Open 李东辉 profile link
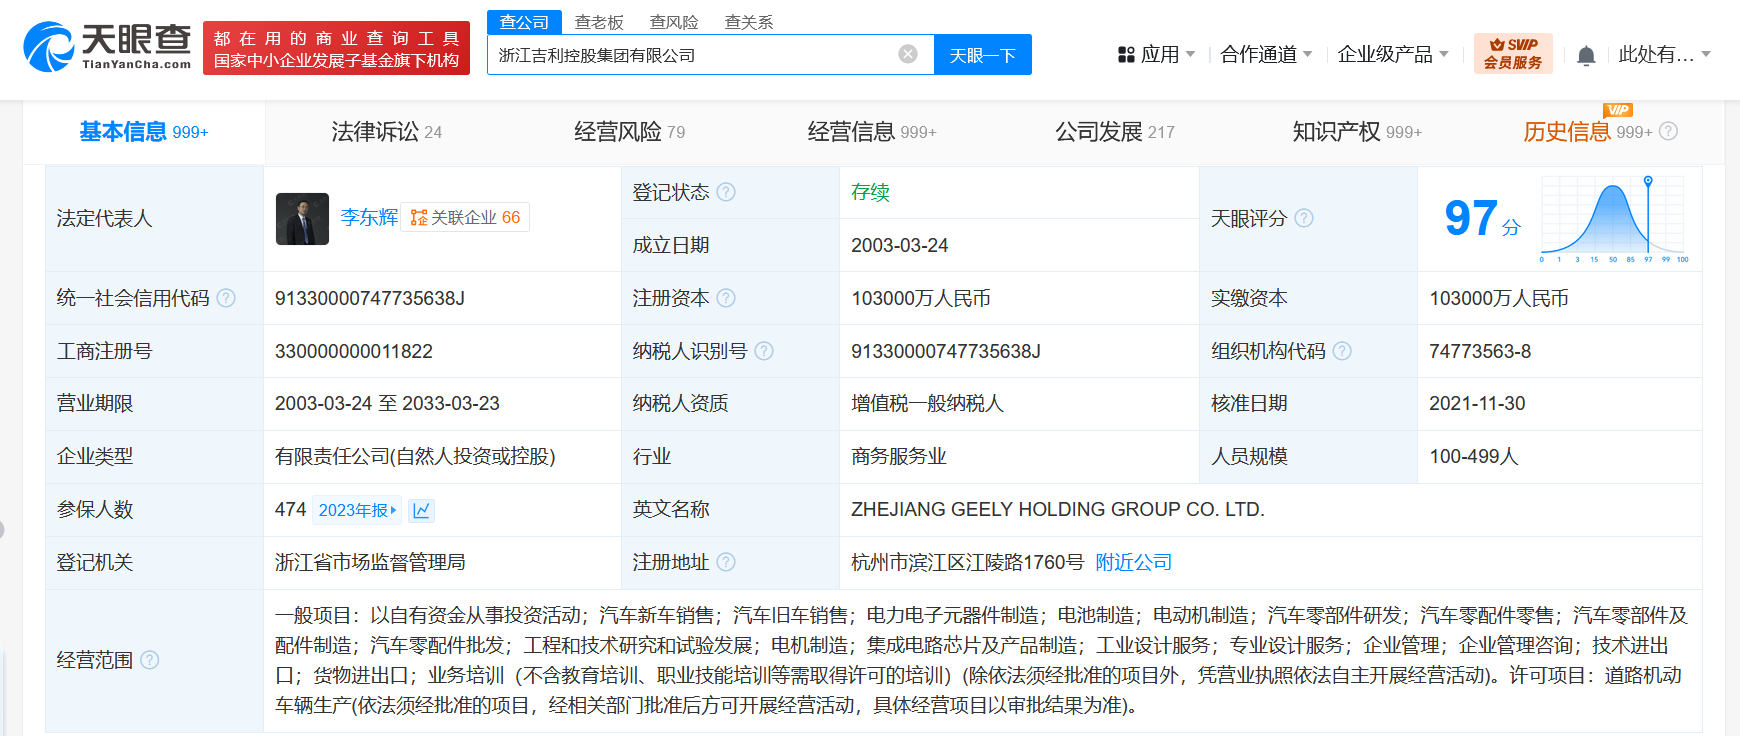Image resolution: width=1740 pixels, height=736 pixels. [368, 217]
